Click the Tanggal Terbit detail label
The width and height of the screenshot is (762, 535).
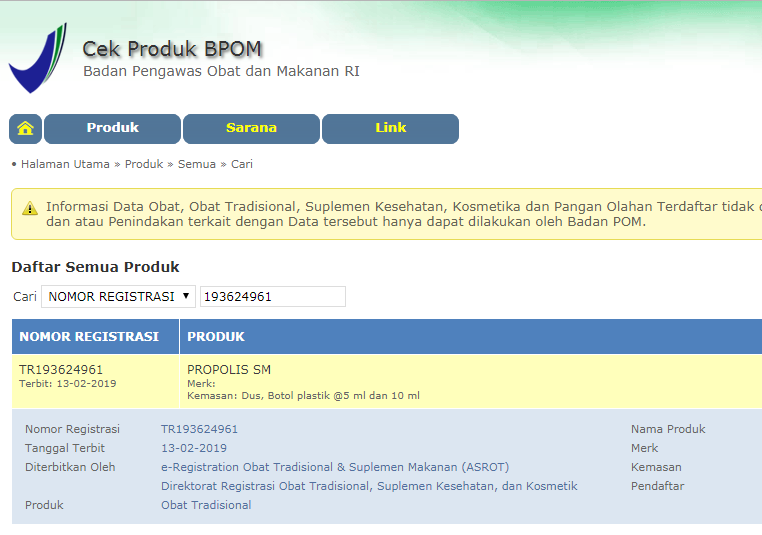65,448
